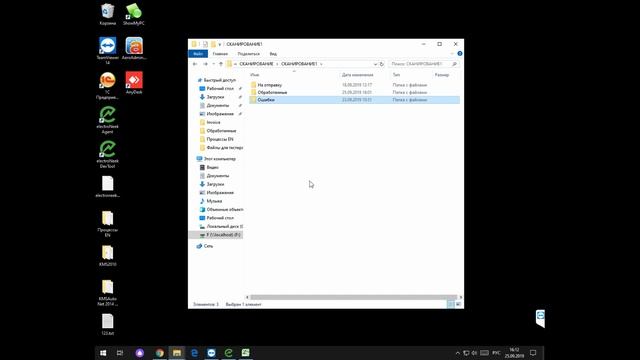Go up one folder level in Explorer
This screenshot has height=360, width=640.
click(221, 64)
